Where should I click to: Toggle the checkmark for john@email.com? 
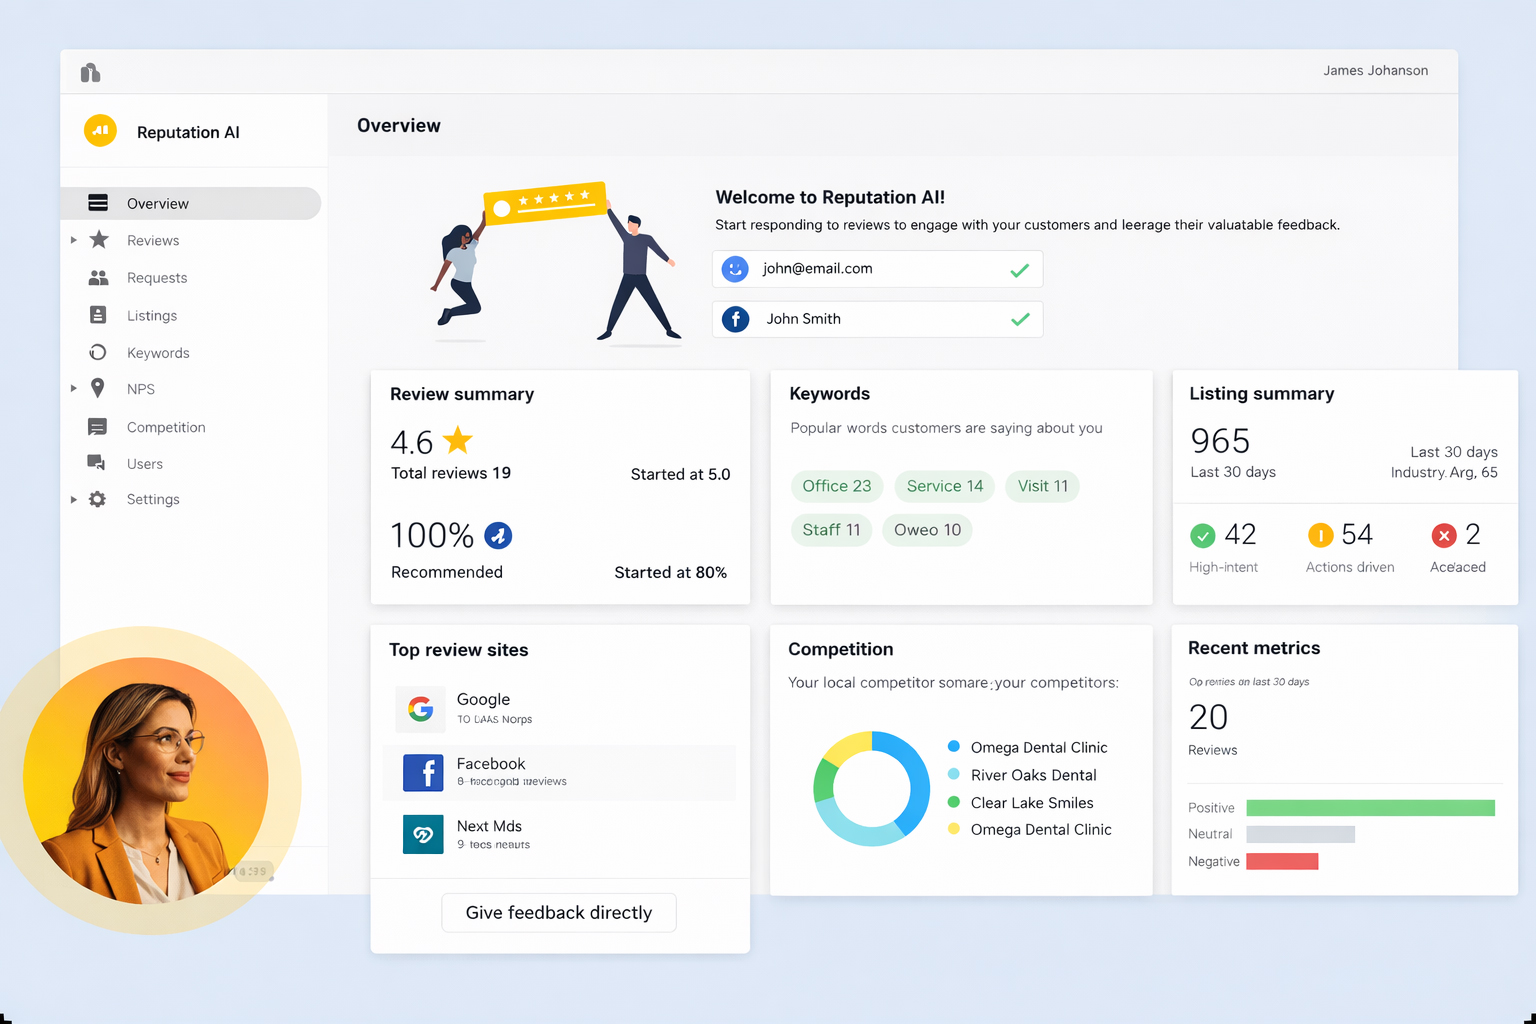pyautogui.click(x=1019, y=270)
